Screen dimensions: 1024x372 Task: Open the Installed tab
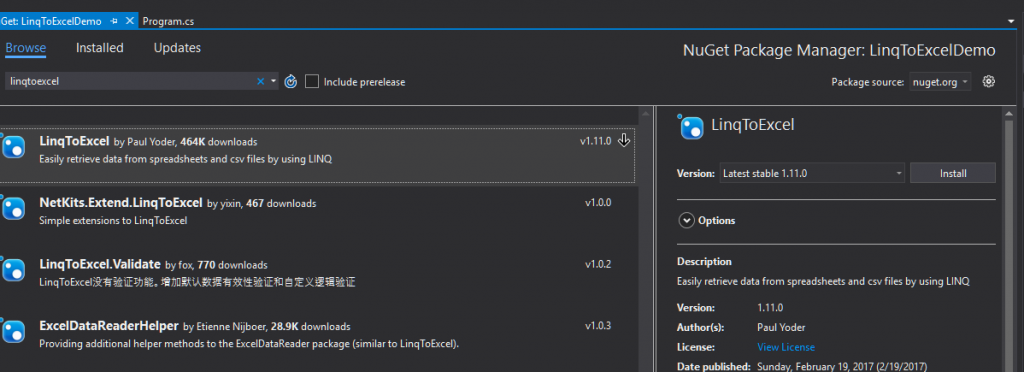coord(99,48)
